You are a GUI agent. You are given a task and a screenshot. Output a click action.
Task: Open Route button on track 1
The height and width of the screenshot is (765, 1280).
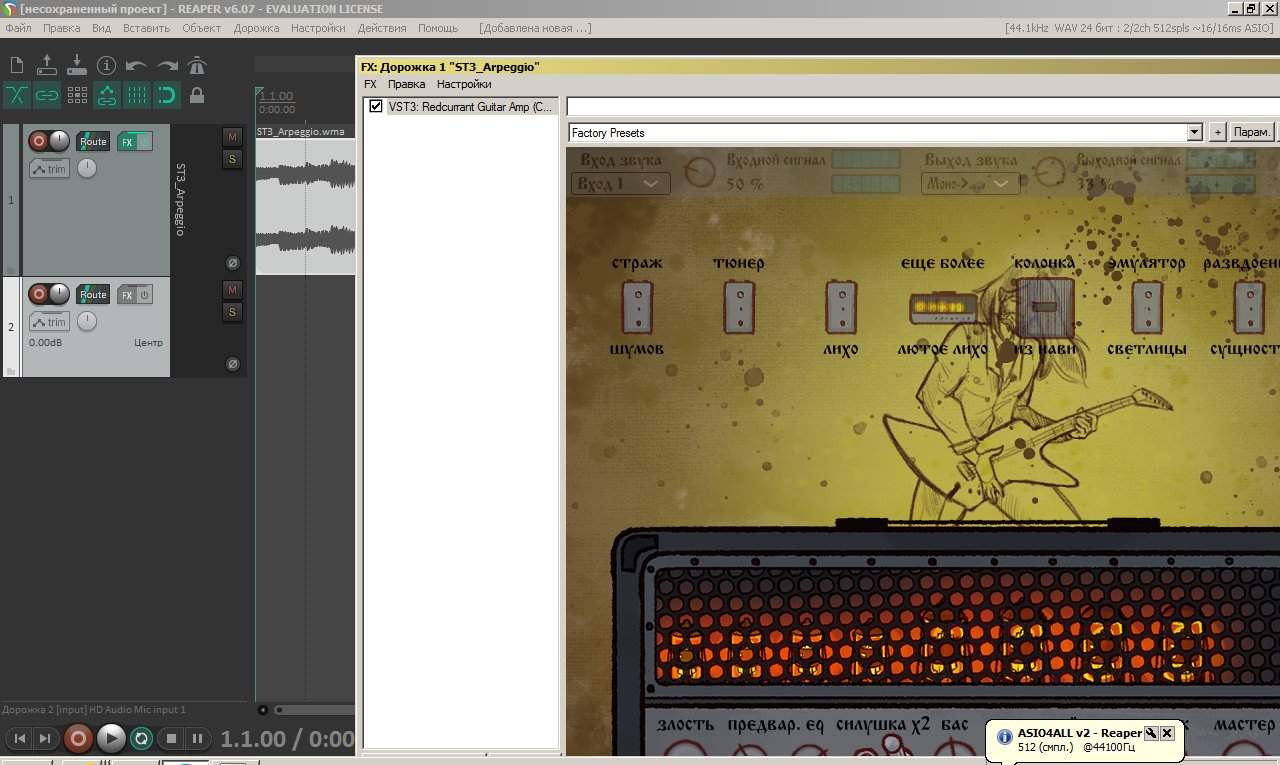click(93, 142)
